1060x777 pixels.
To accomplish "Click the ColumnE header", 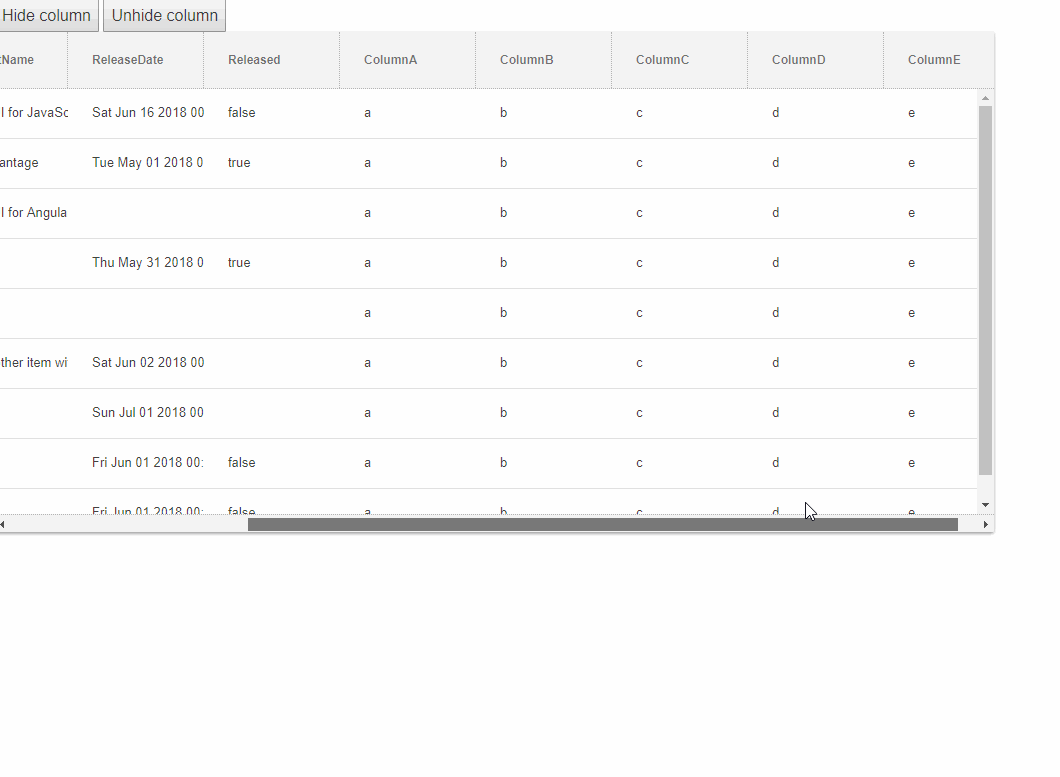I will pos(934,59).
